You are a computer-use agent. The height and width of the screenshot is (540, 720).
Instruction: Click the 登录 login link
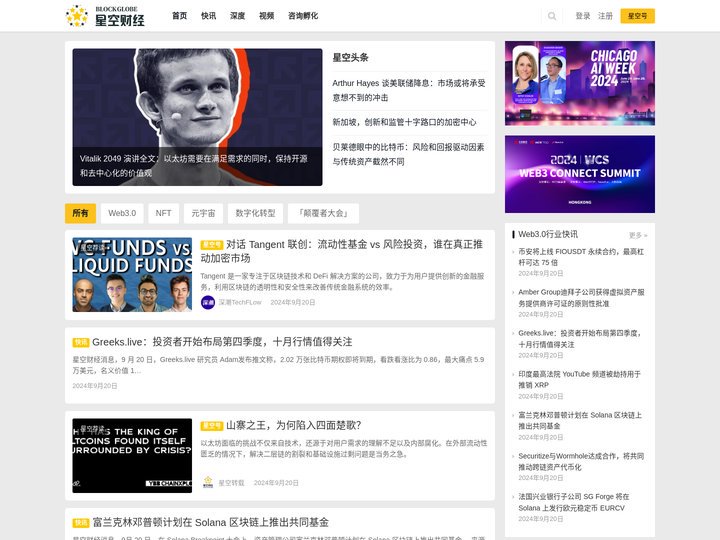click(583, 16)
